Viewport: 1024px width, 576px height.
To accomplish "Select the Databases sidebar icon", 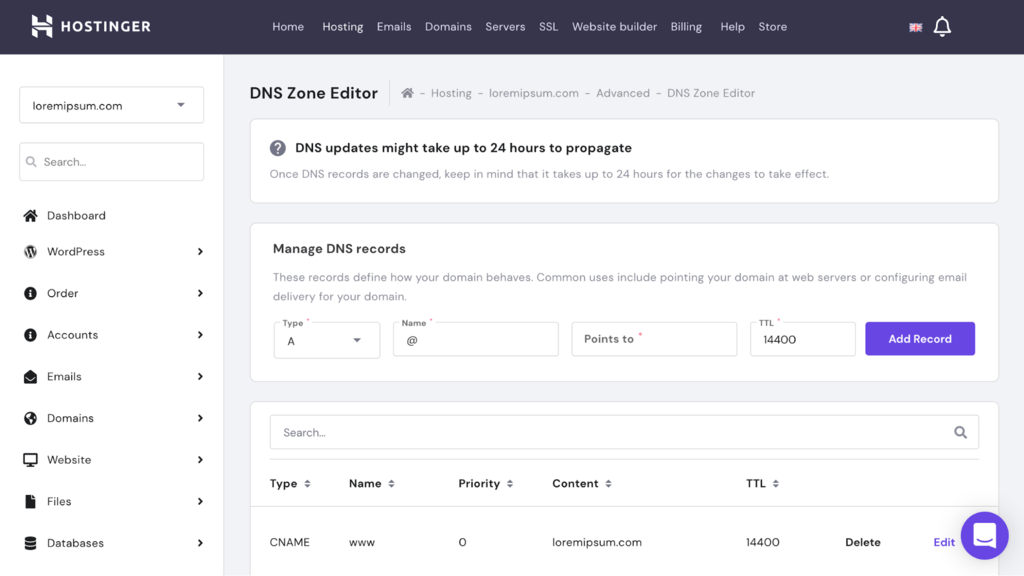I will 31,543.
